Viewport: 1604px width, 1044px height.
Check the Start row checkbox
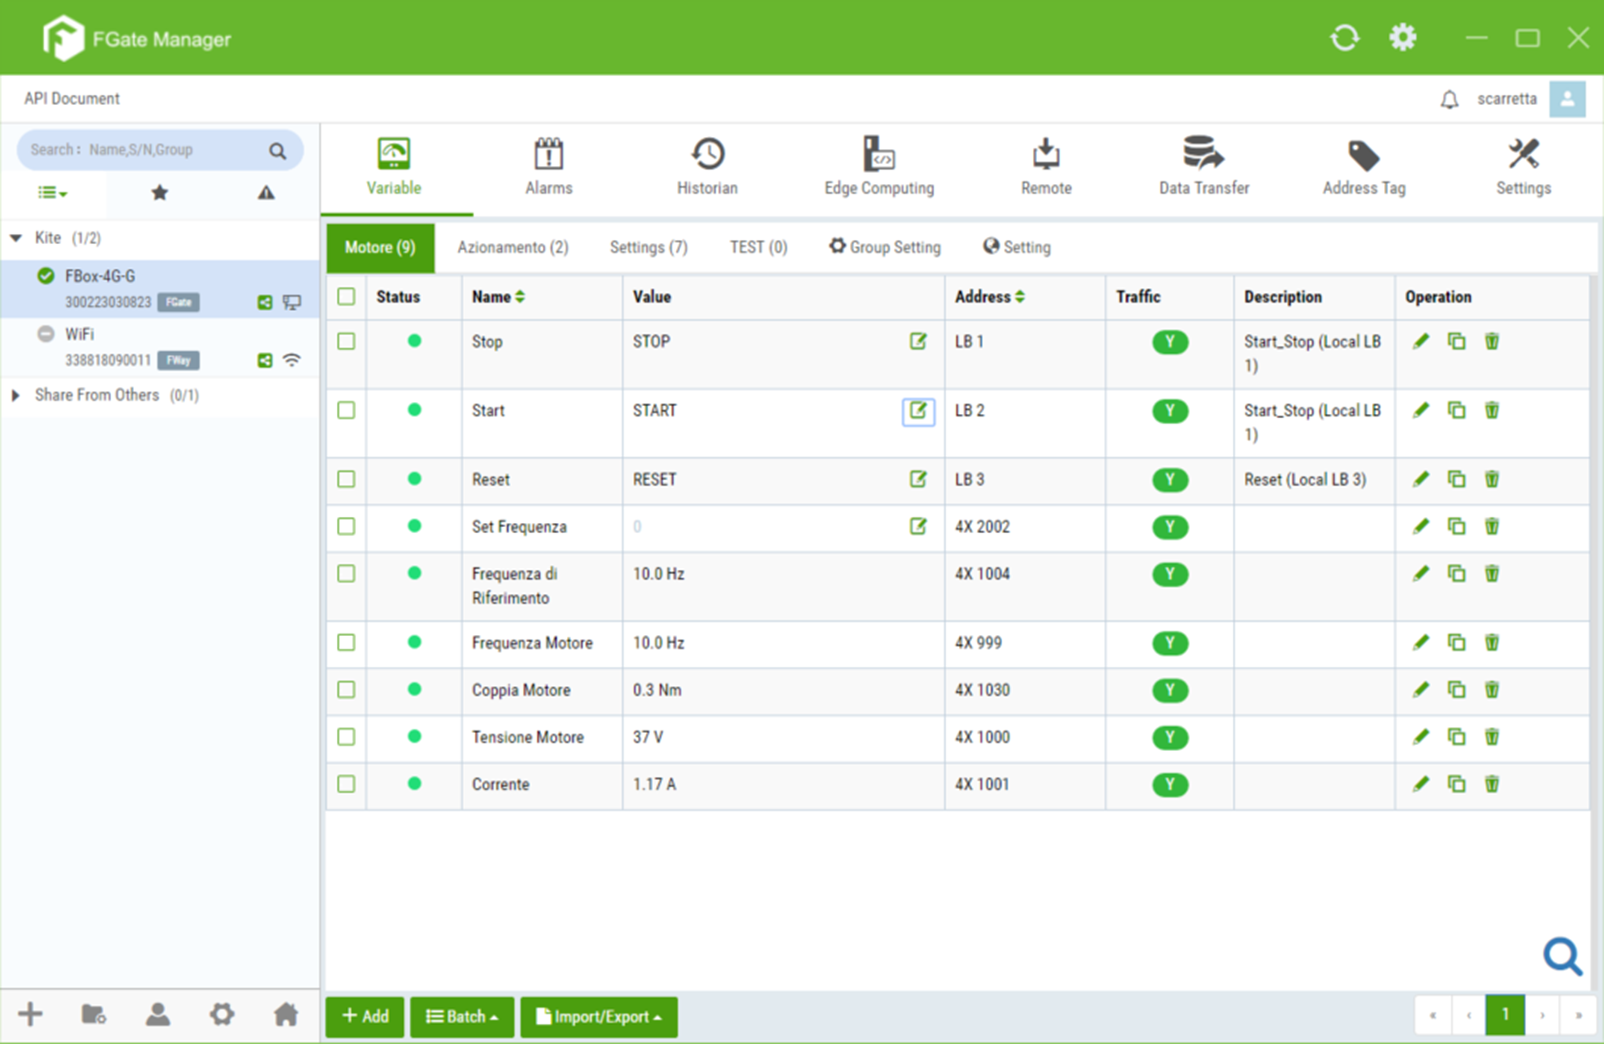click(x=346, y=410)
